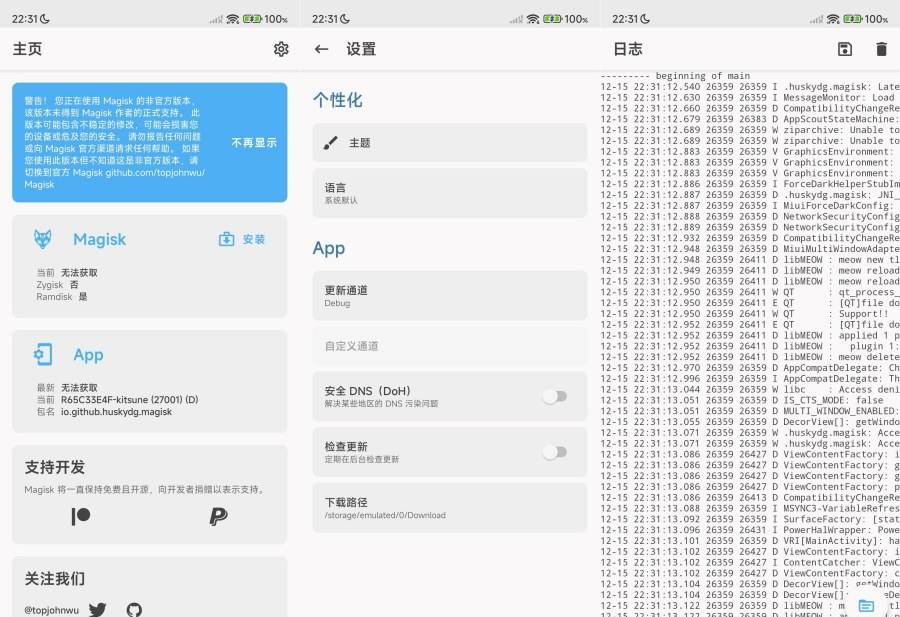Choose the 更新通道 update channel

pos(449,295)
